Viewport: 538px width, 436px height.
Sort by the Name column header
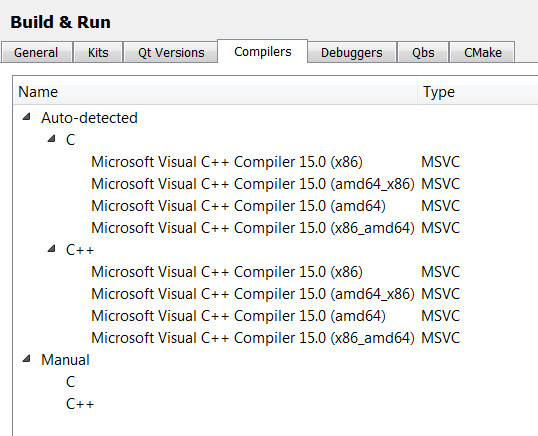[x=215, y=92]
